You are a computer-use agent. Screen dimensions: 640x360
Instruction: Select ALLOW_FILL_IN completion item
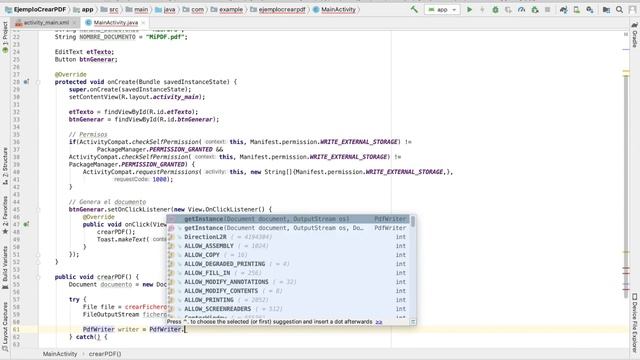tap(288, 273)
